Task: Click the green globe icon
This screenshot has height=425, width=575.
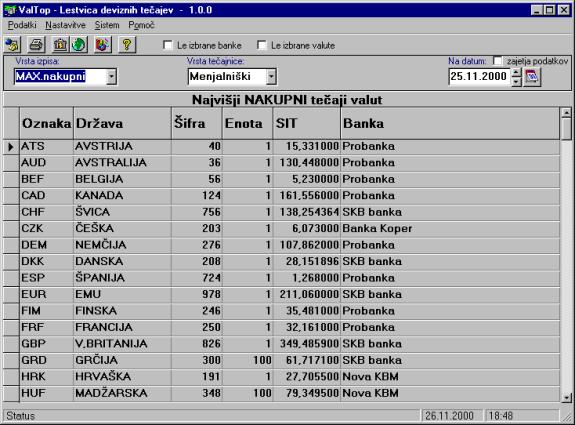Action: tap(79, 45)
